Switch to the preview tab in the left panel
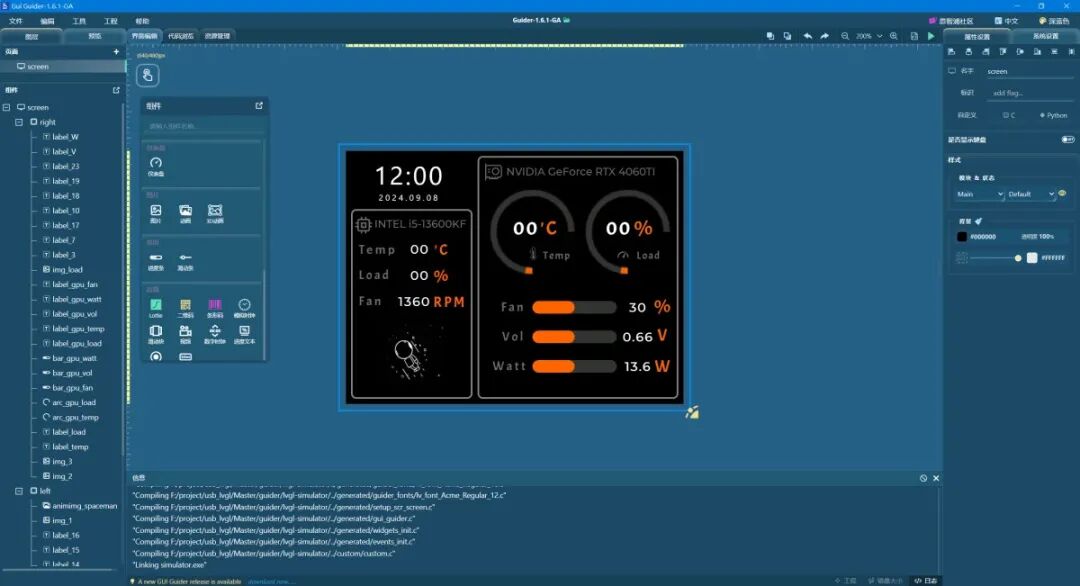1080x586 pixels. tap(94, 36)
